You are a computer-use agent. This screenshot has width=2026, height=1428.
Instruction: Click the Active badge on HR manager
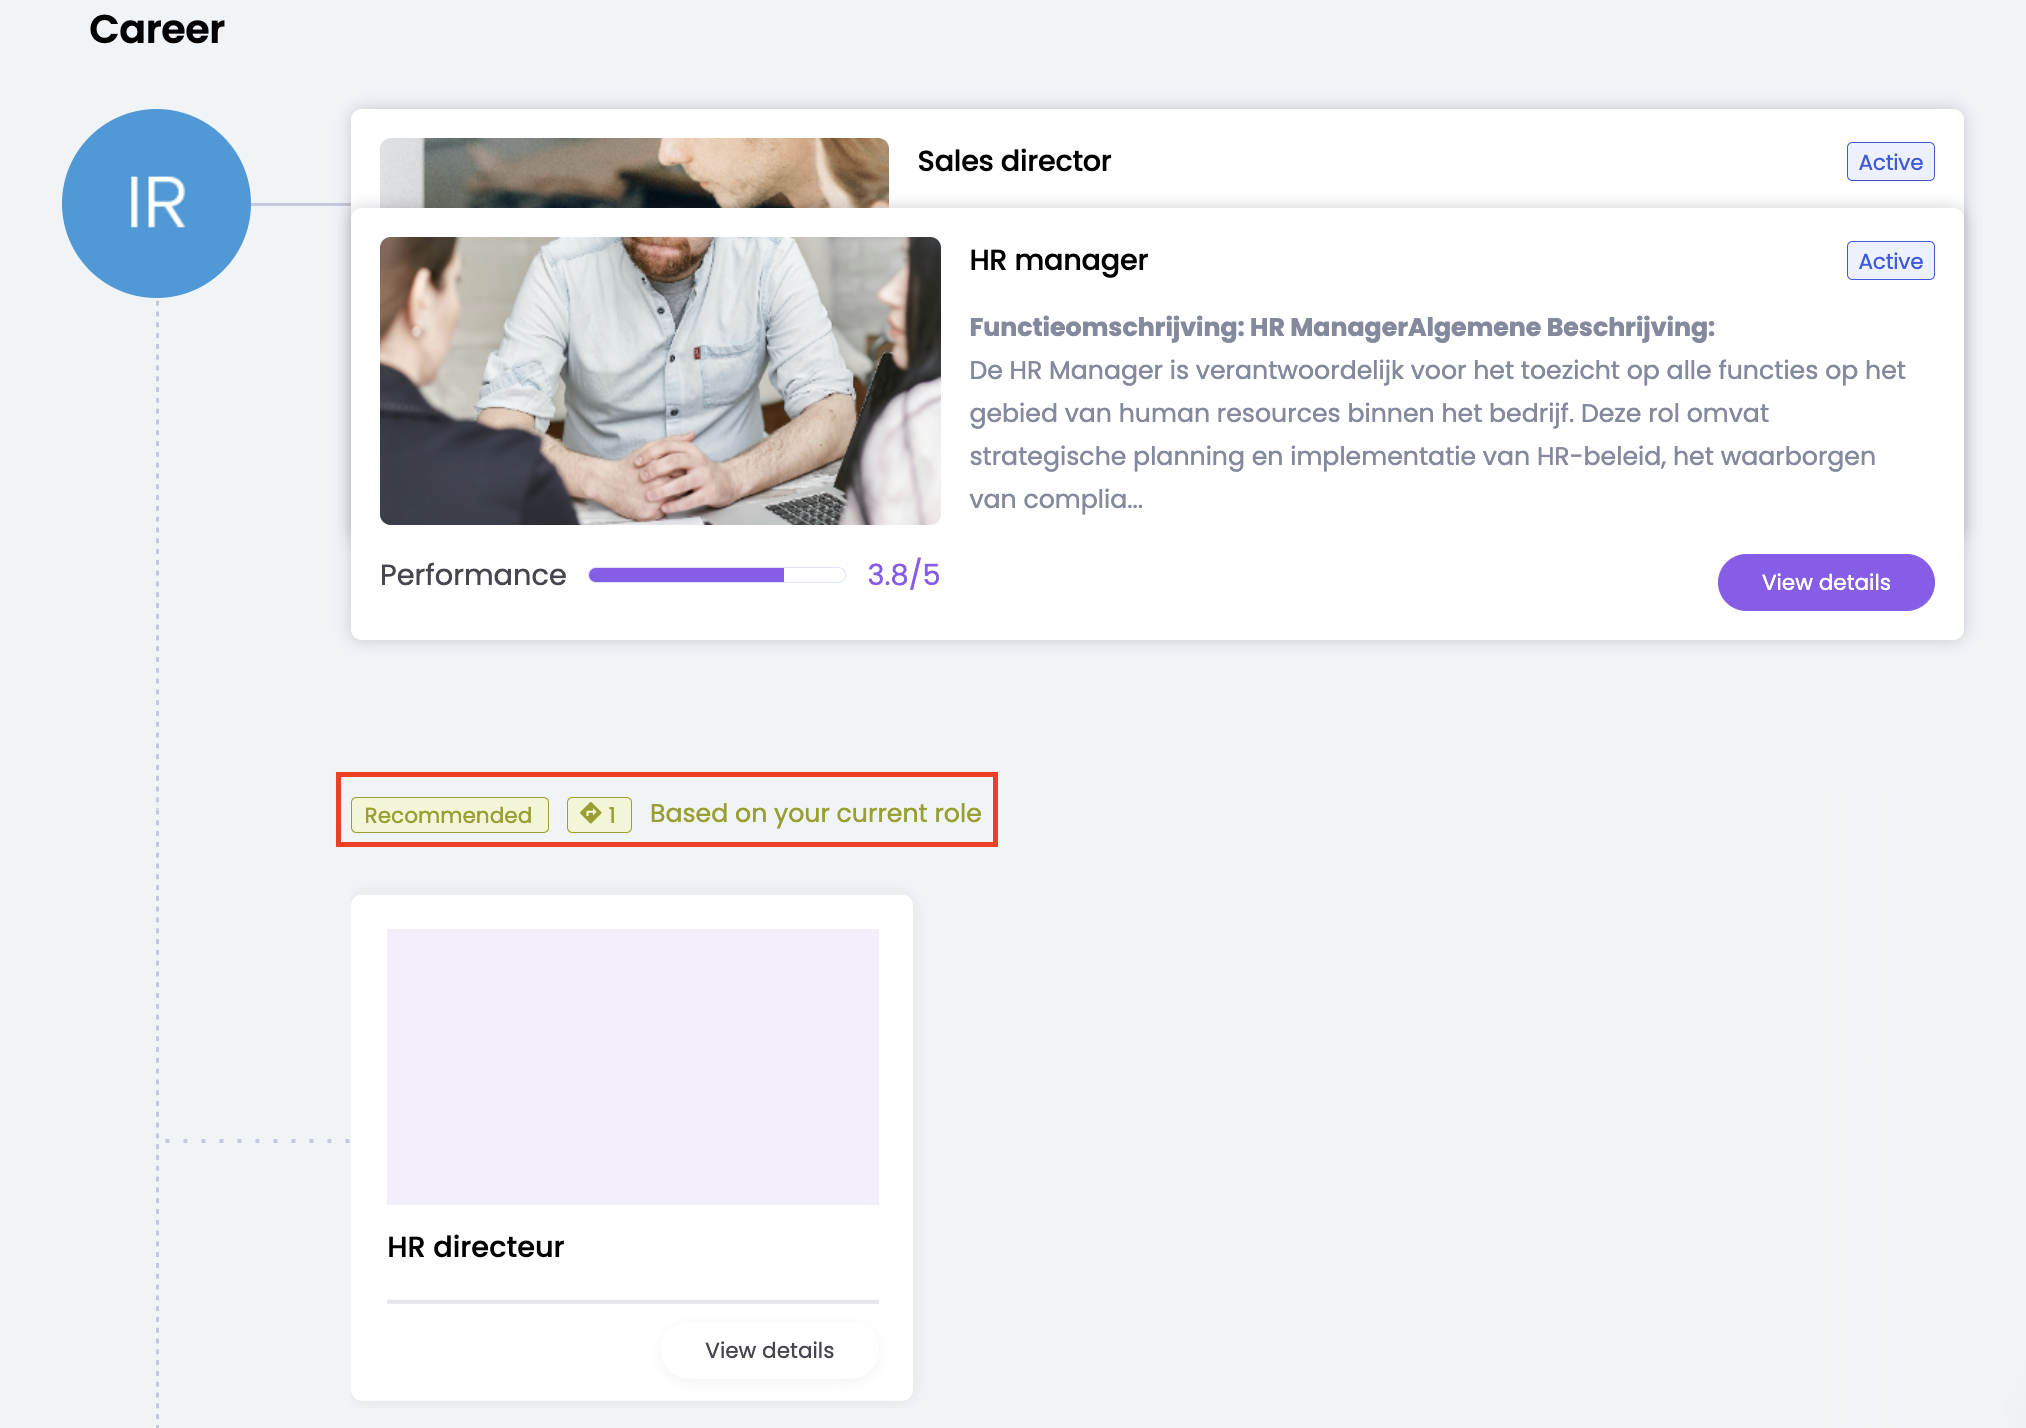(x=1889, y=261)
